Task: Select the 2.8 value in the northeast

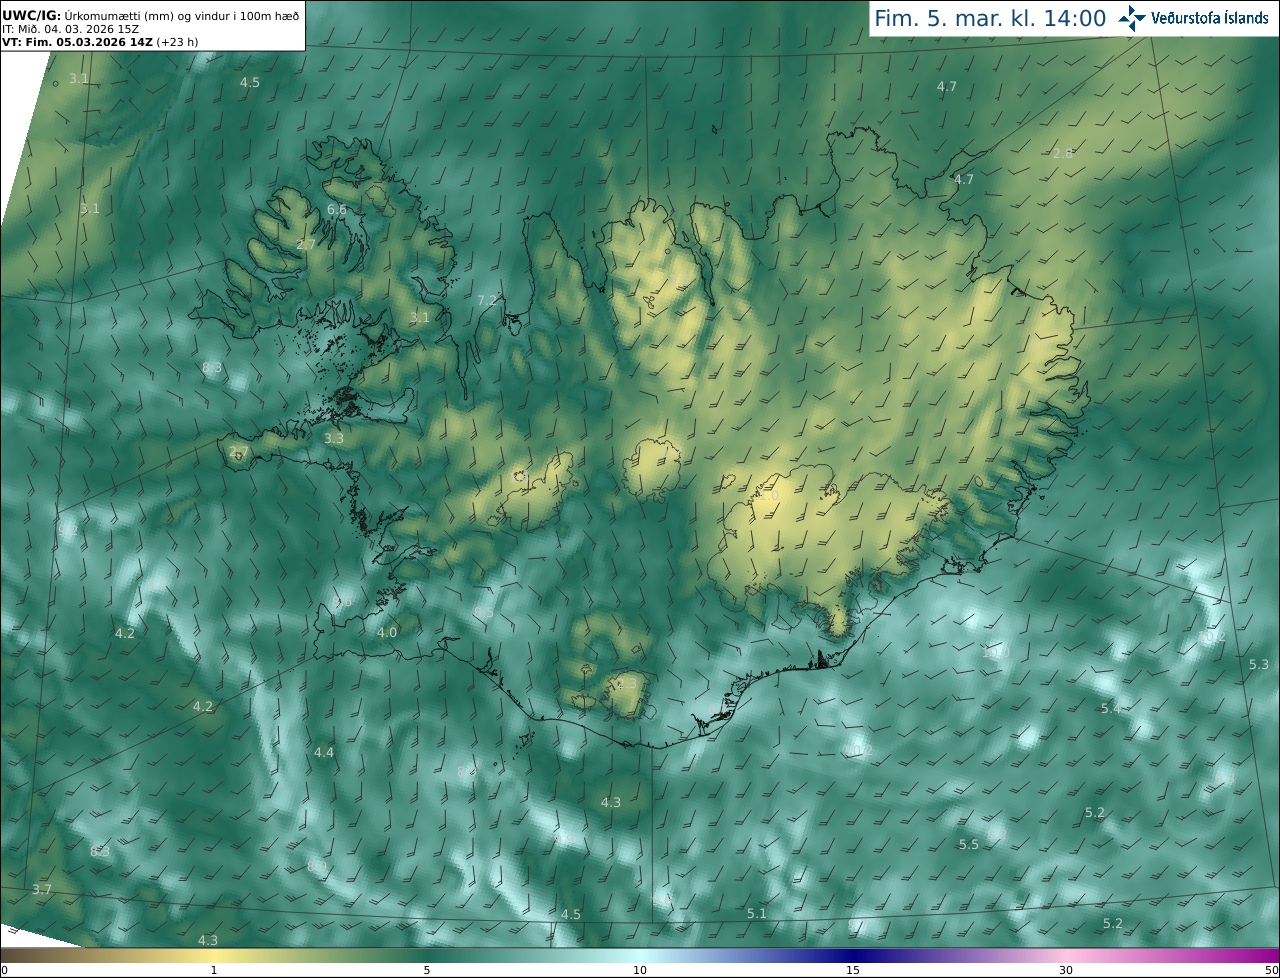Action: point(1063,153)
